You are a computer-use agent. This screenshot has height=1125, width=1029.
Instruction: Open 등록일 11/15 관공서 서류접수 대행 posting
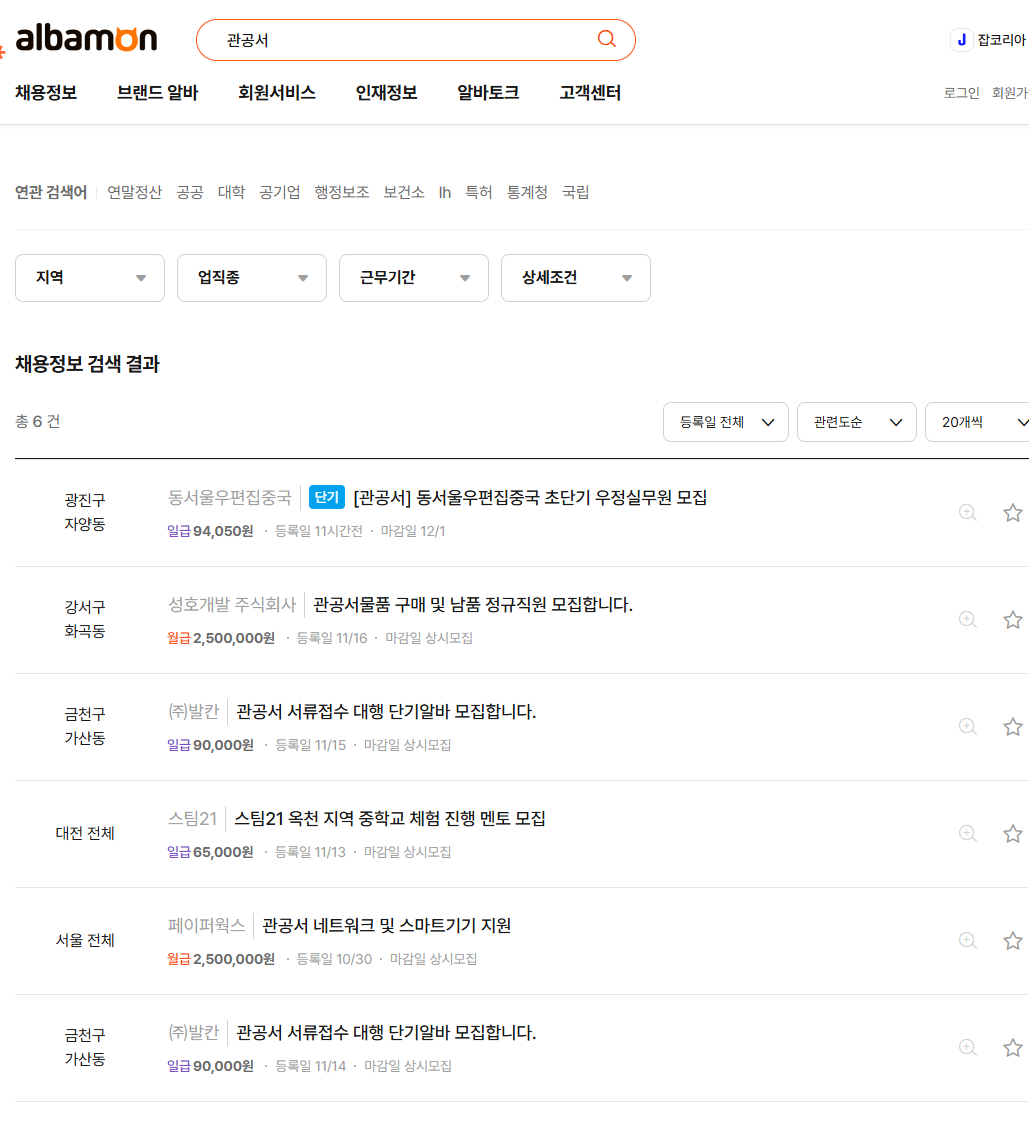pos(386,711)
